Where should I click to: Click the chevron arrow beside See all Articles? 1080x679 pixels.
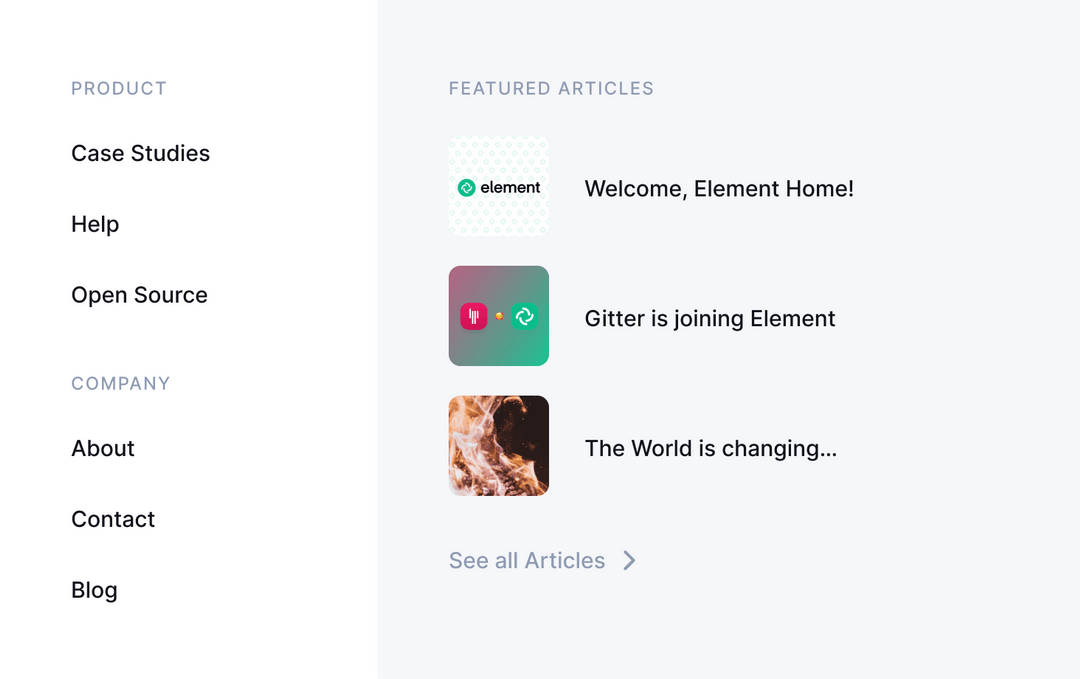coord(629,560)
